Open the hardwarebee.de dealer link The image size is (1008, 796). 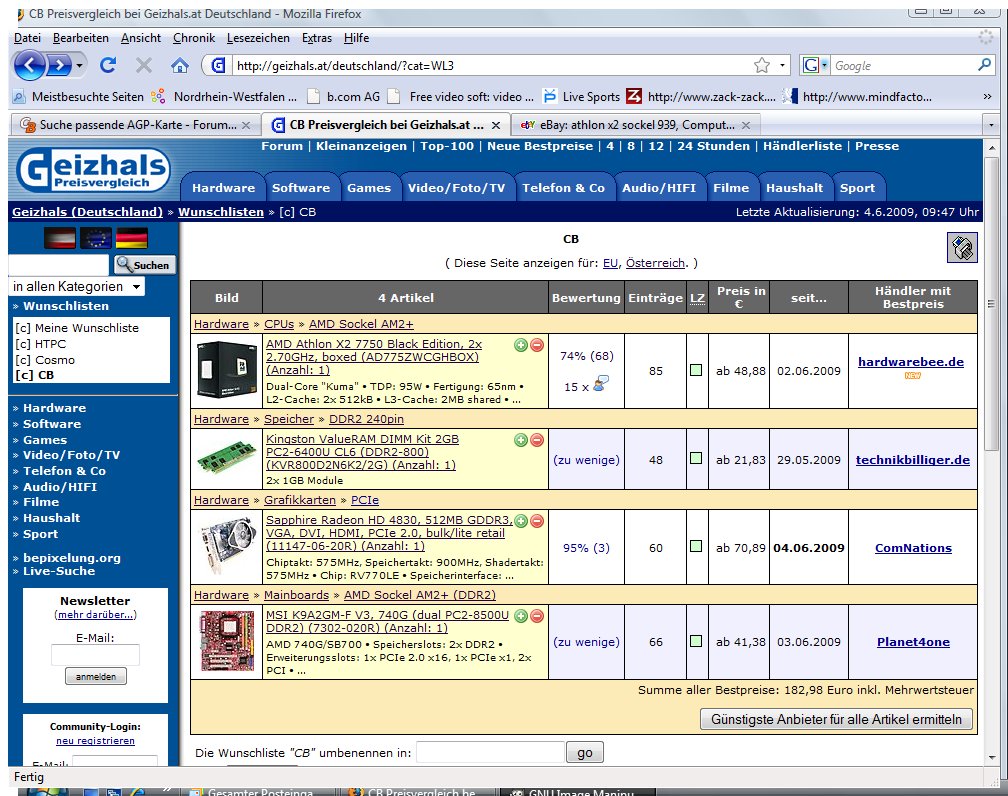tap(910, 362)
